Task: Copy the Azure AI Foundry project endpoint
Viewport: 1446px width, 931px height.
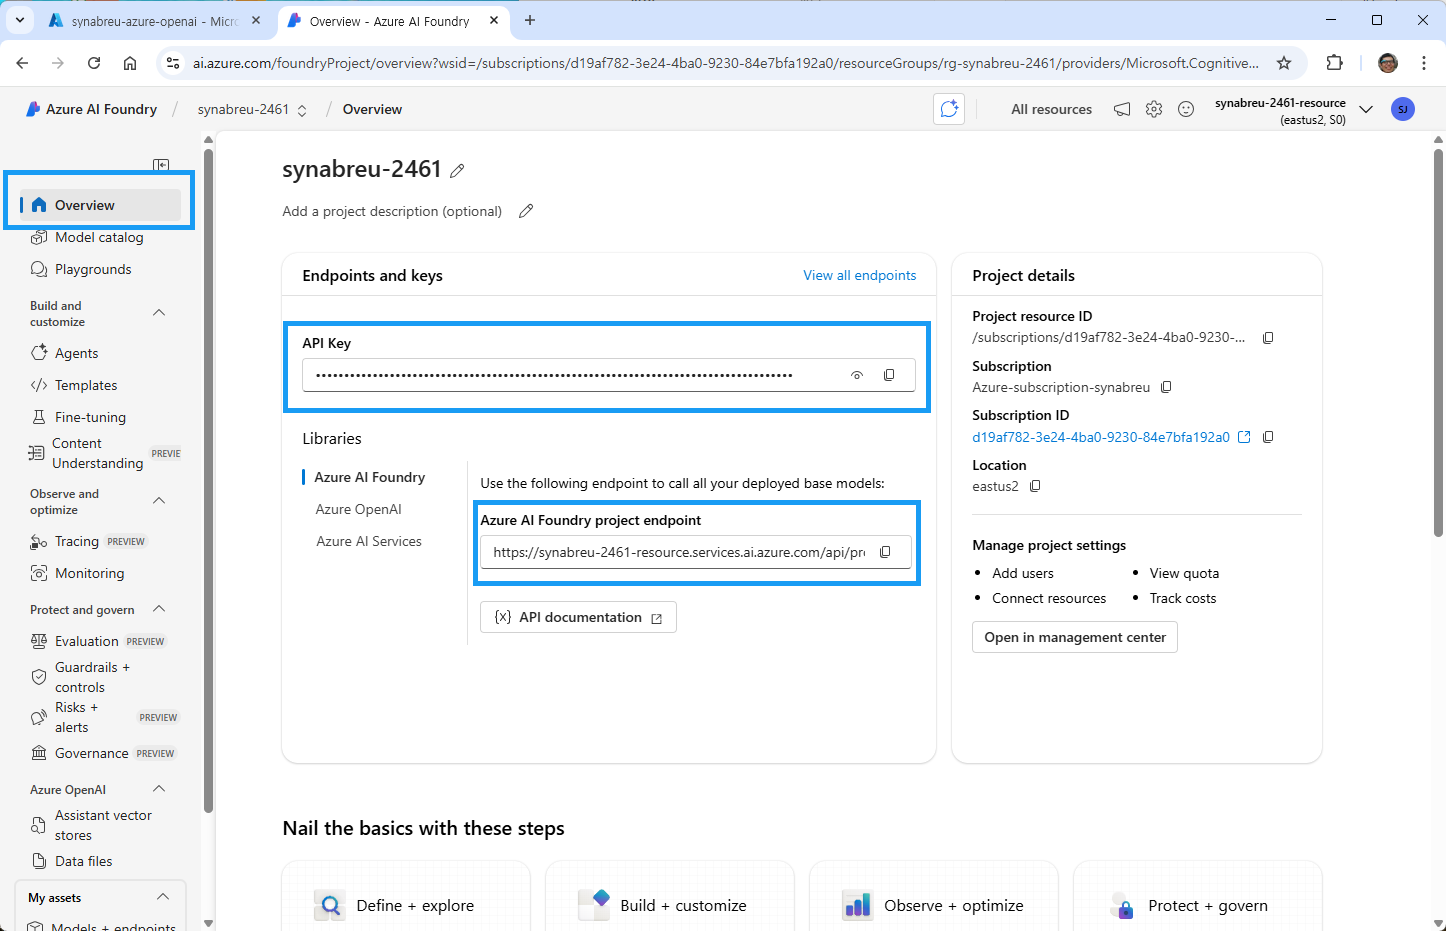Action: pyautogui.click(x=885, y=552)
